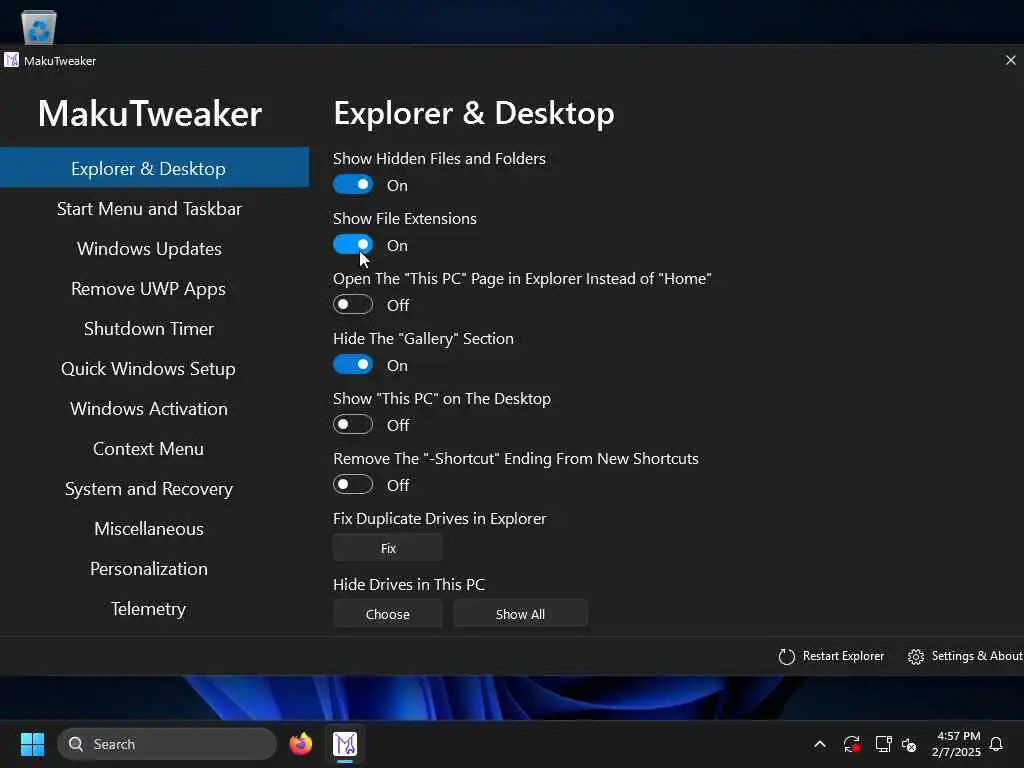The height and width of the screenshot is (768, 1024).
Task: Close the MakuTweaker window
Action: 1010,60
